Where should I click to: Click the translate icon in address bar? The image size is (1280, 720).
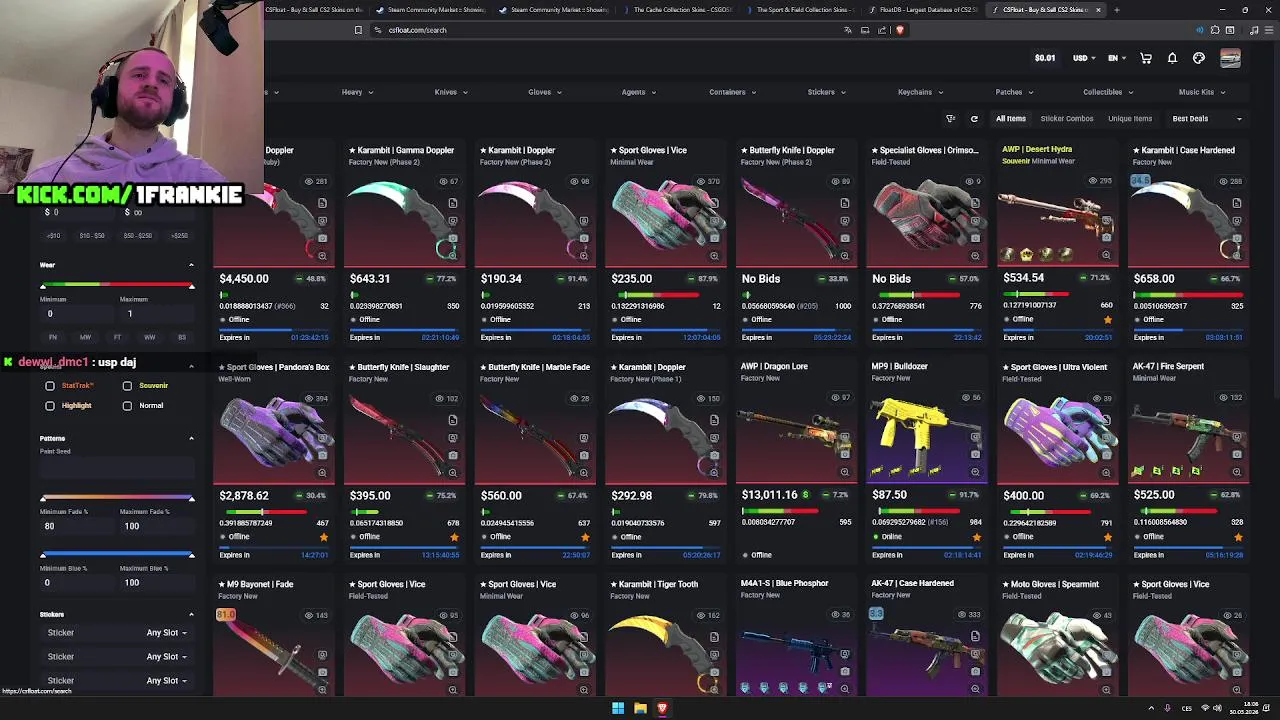(x=848, y=30)
